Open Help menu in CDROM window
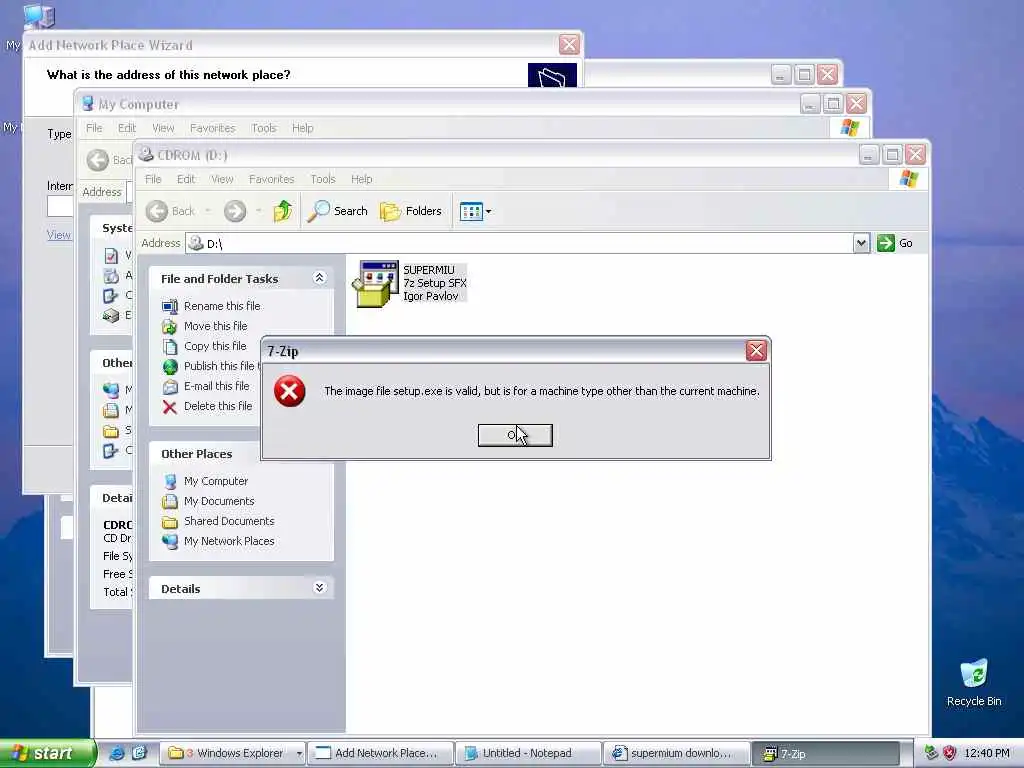 (361, 179)
